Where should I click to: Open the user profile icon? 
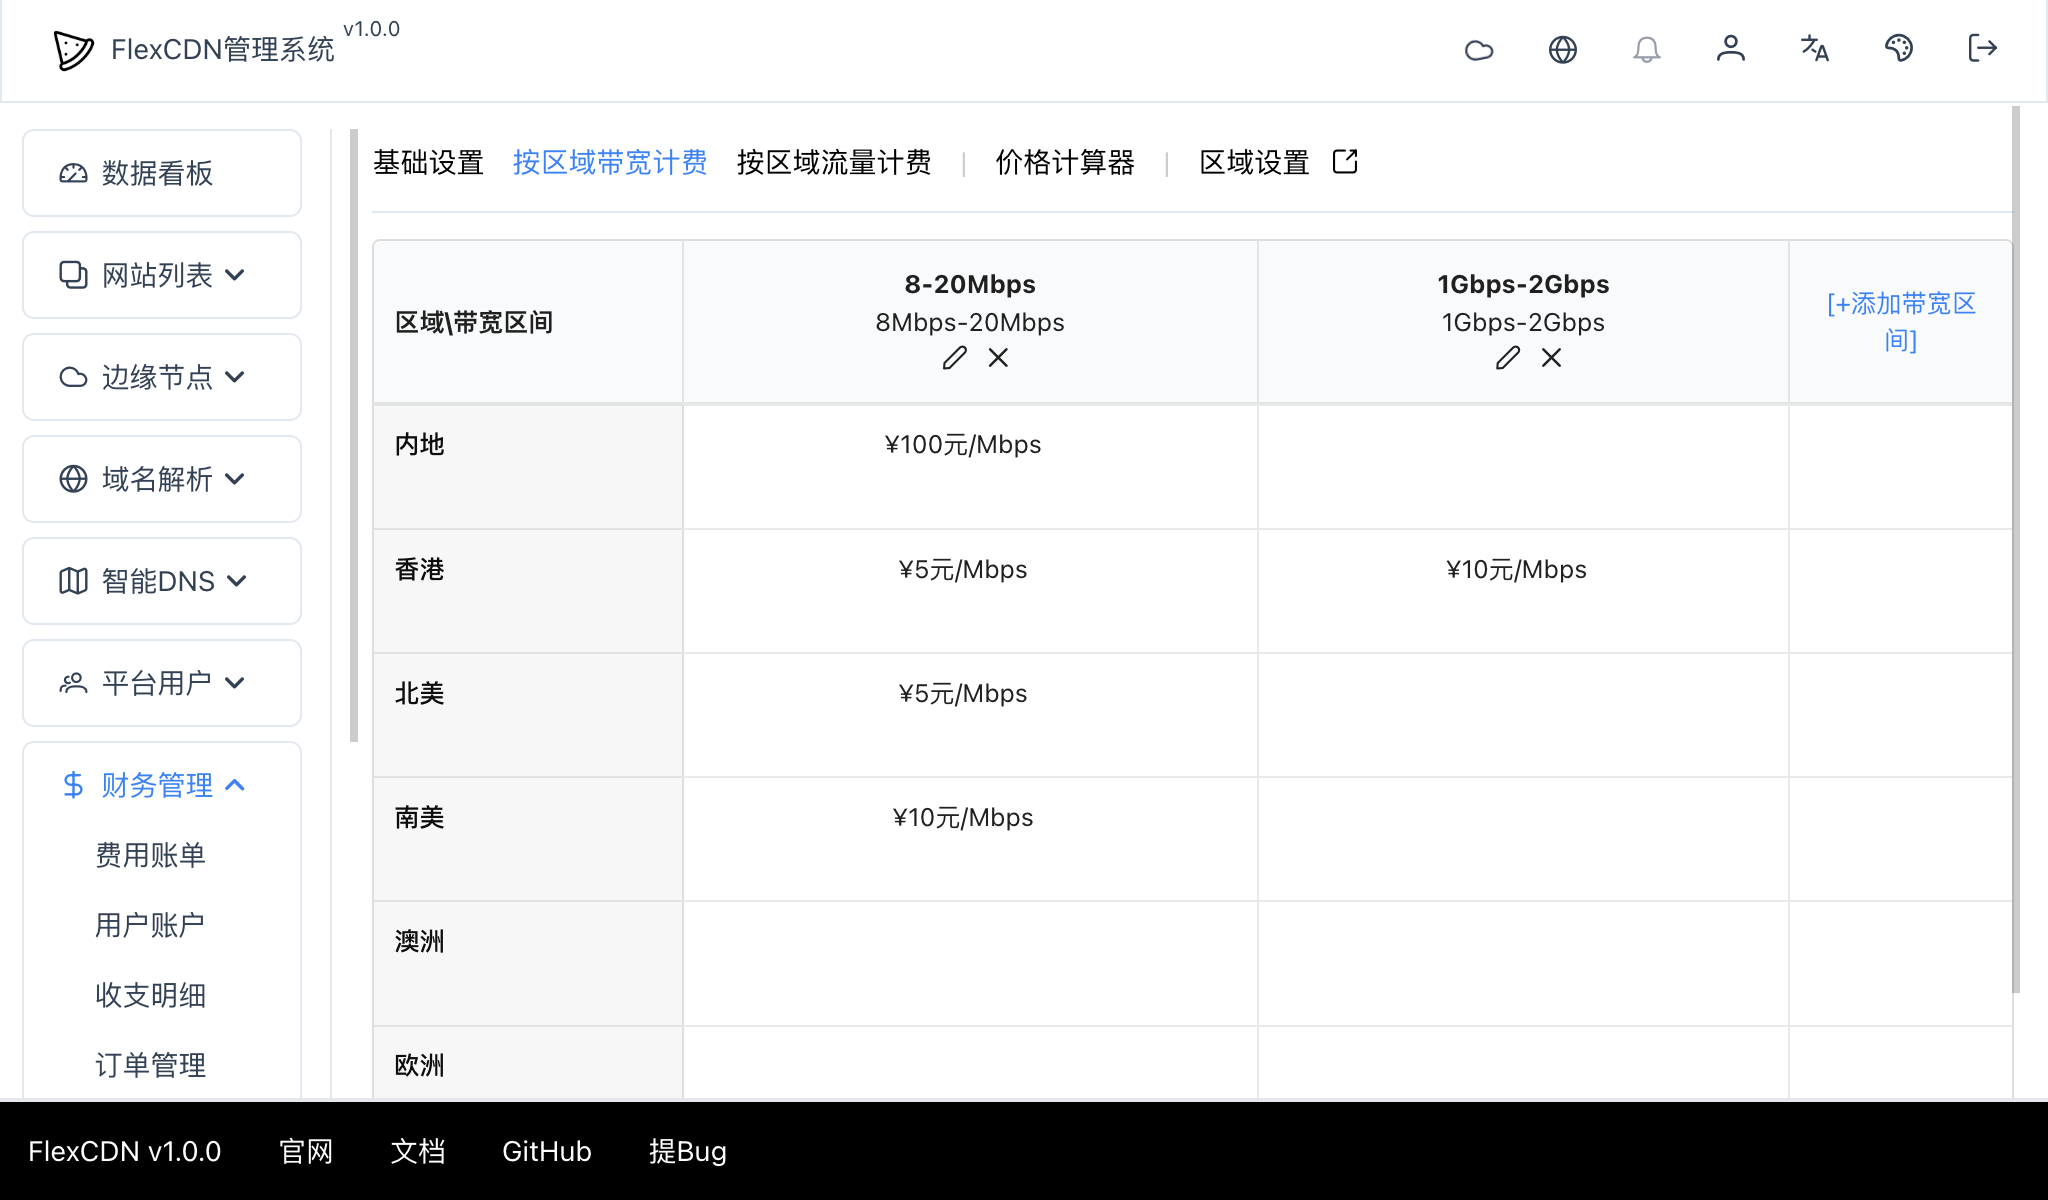[1731, 49]
